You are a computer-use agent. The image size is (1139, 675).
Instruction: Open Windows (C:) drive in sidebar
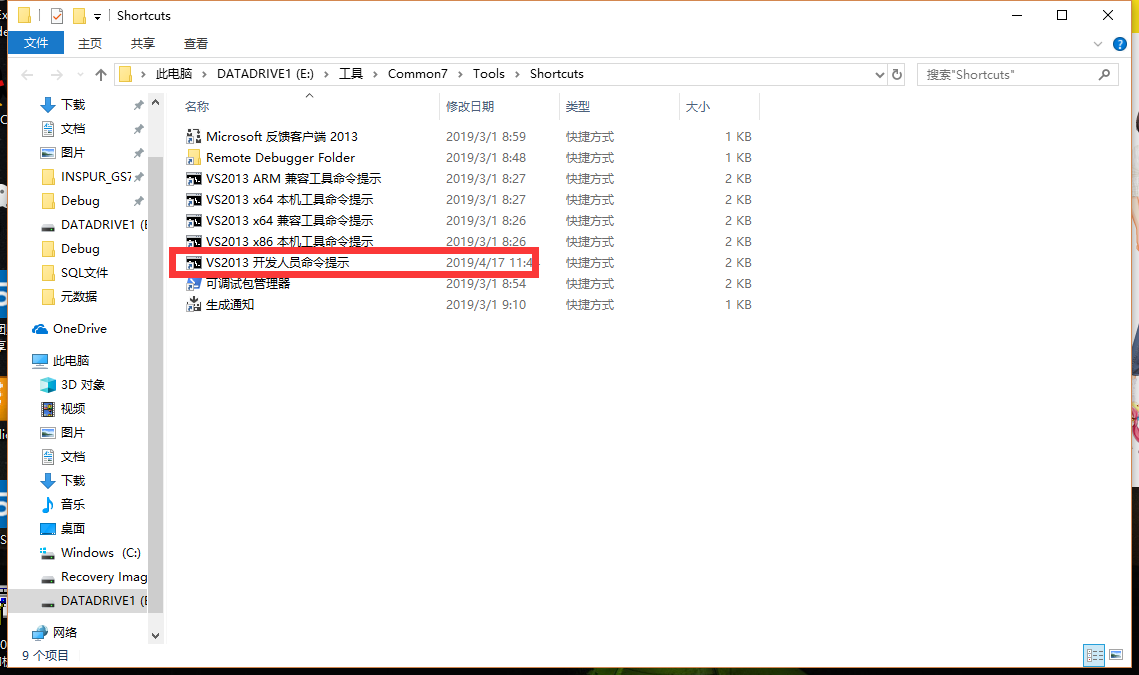(x=100, y=552)
